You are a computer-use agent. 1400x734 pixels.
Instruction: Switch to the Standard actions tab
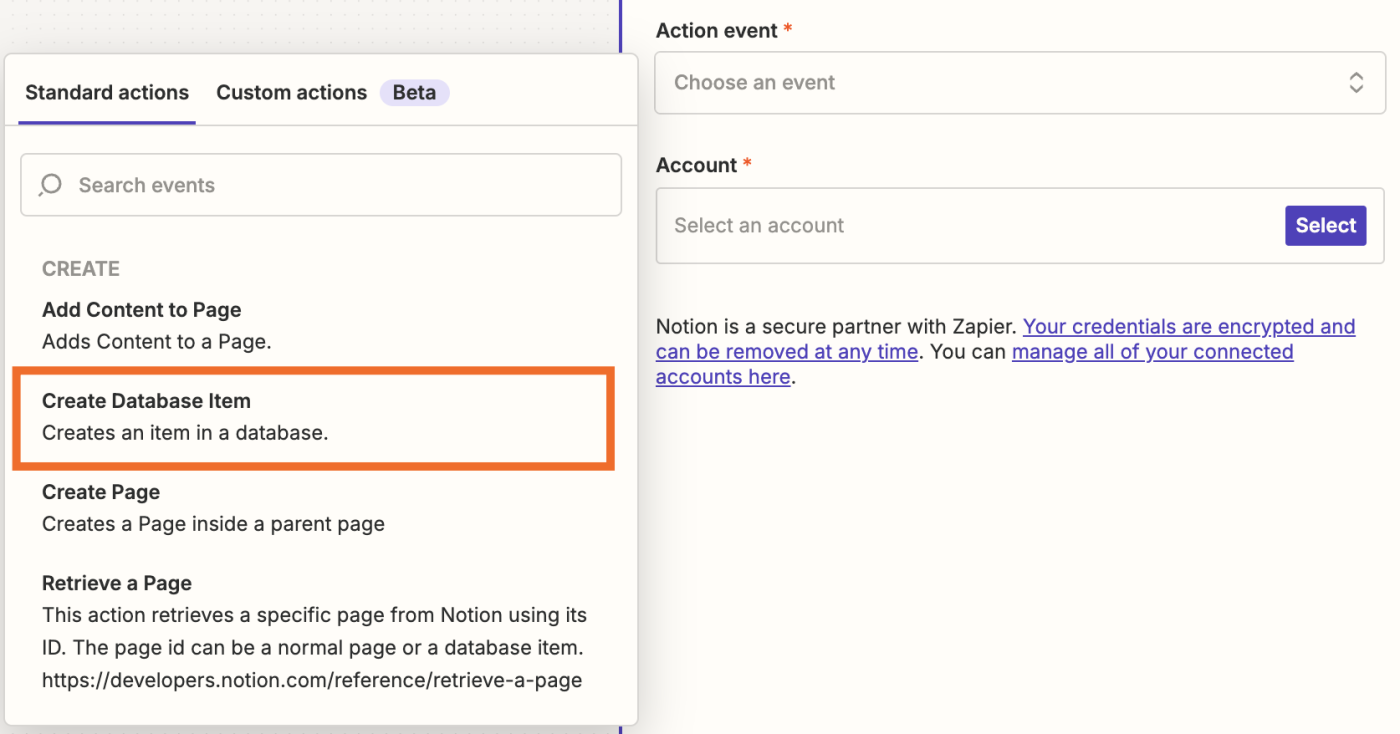pyautogui.click(x=107, y=93)
